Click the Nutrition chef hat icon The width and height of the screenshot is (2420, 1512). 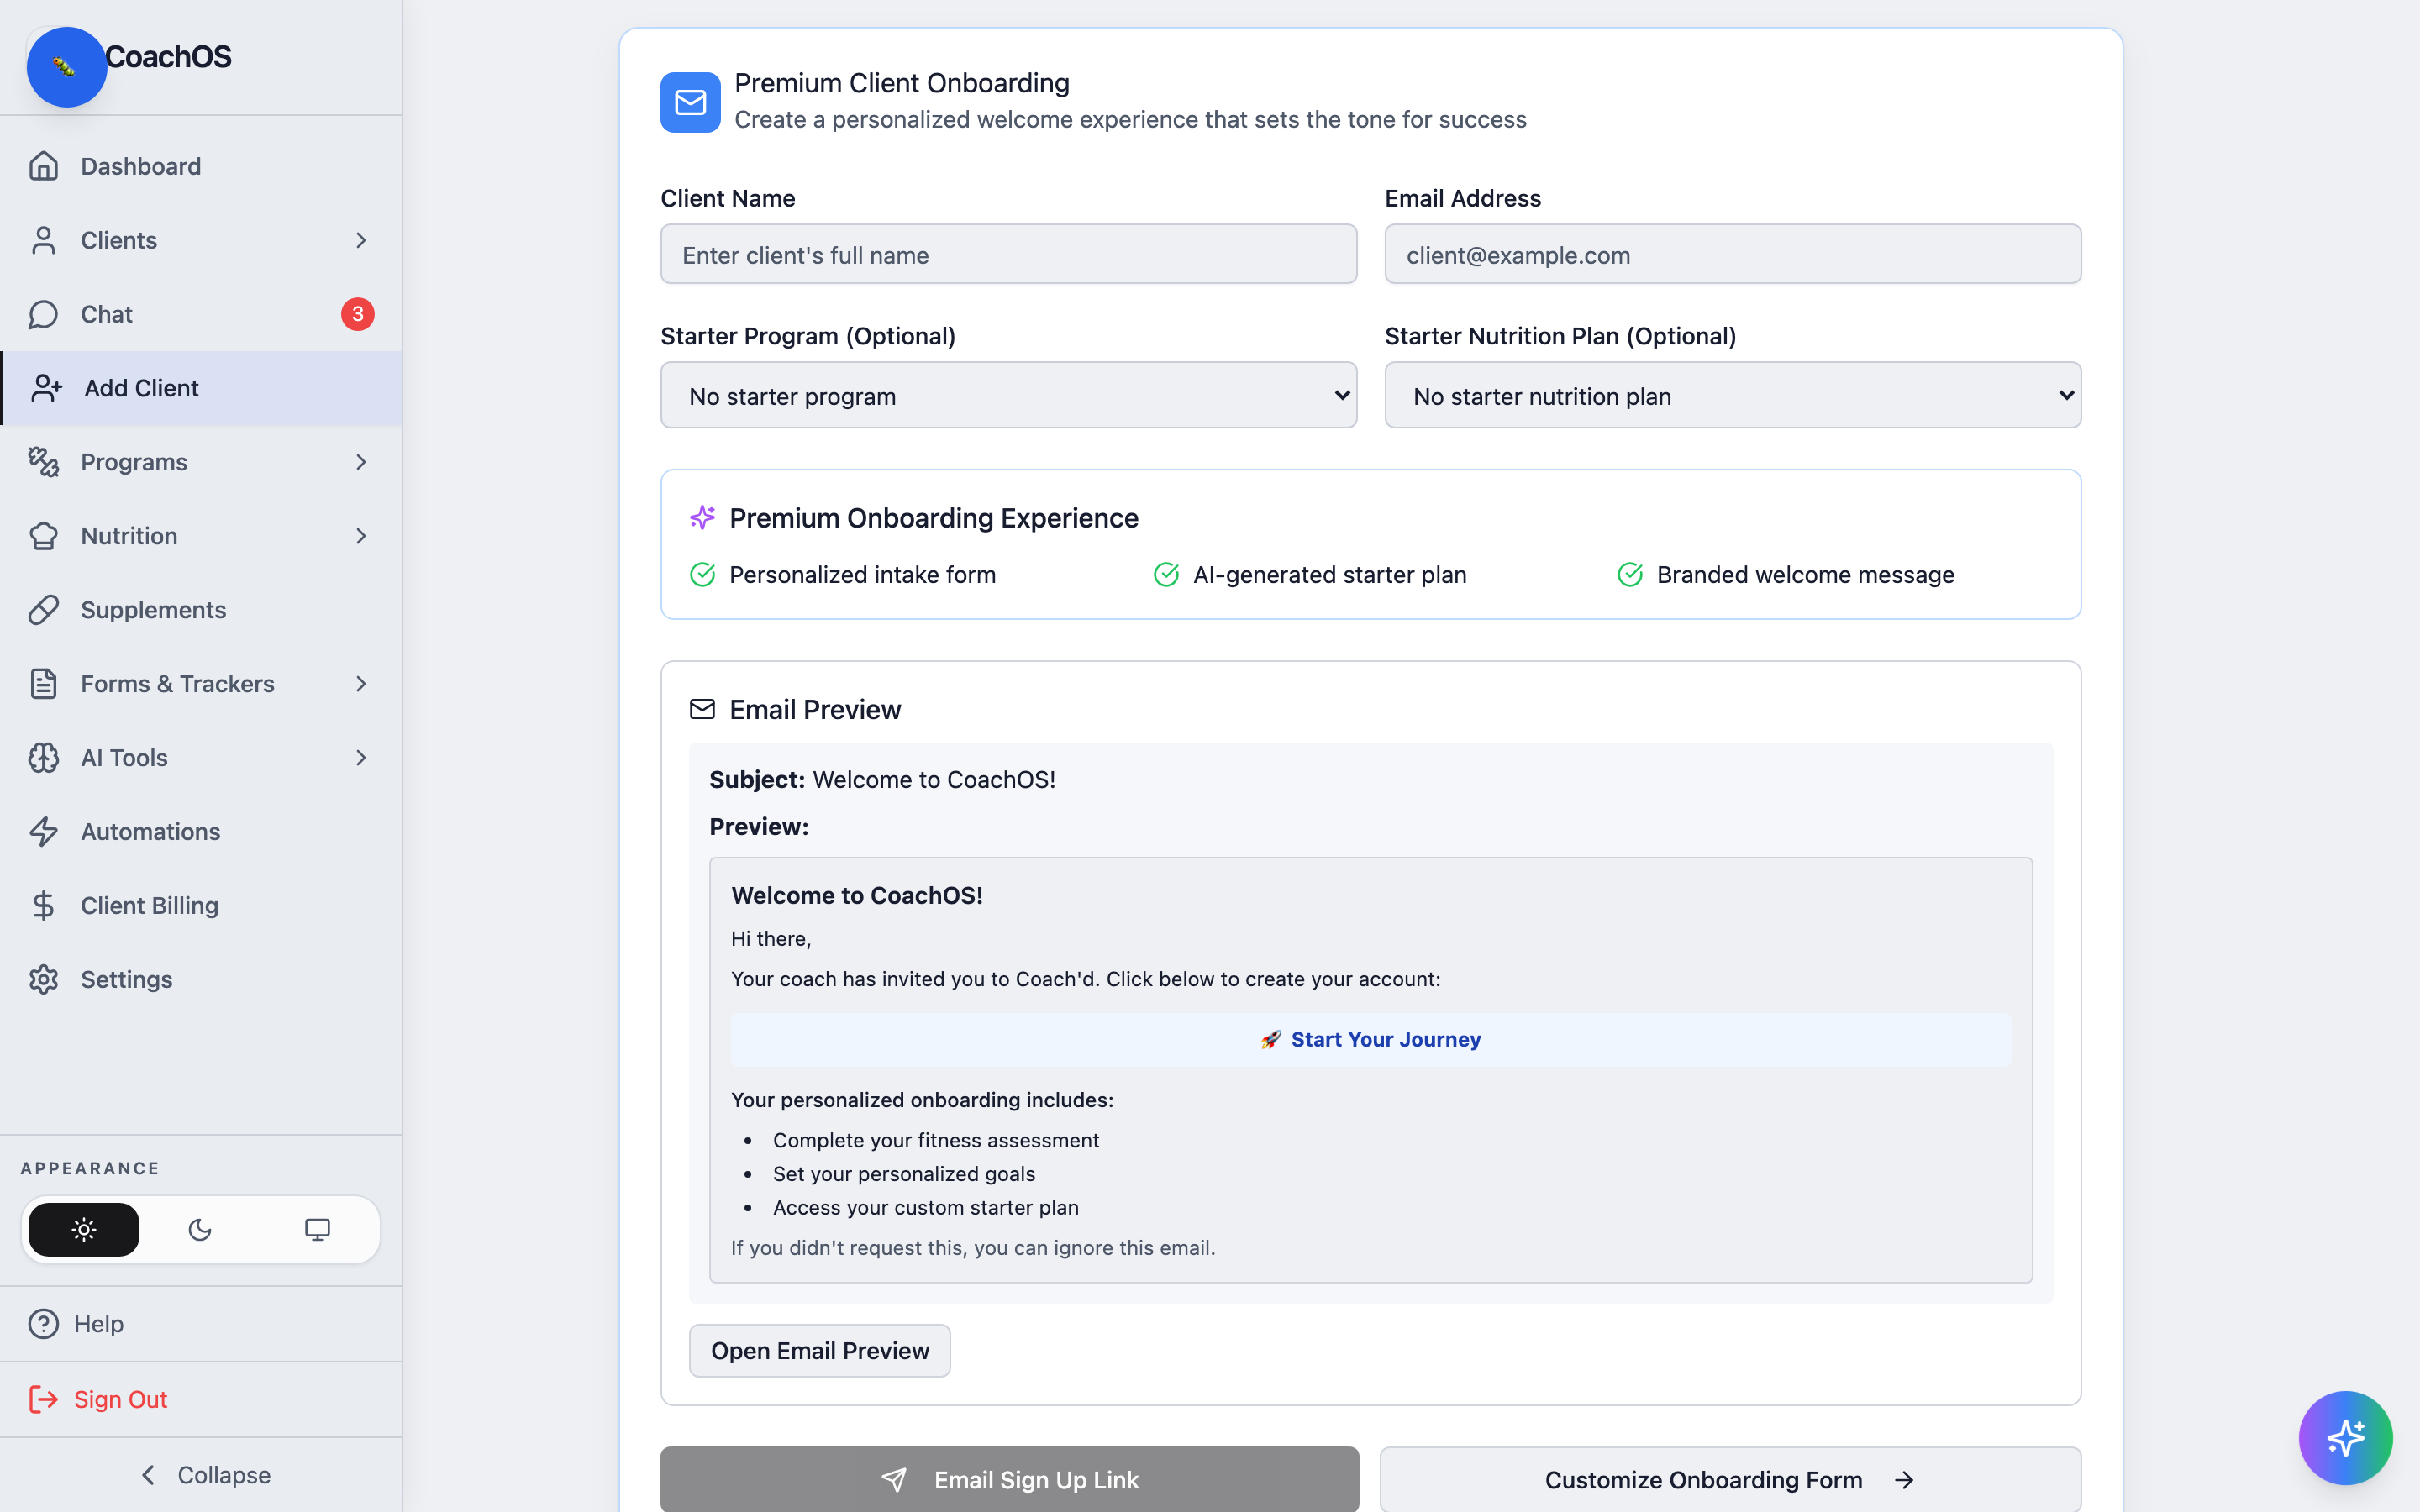(x=43, y=536)
